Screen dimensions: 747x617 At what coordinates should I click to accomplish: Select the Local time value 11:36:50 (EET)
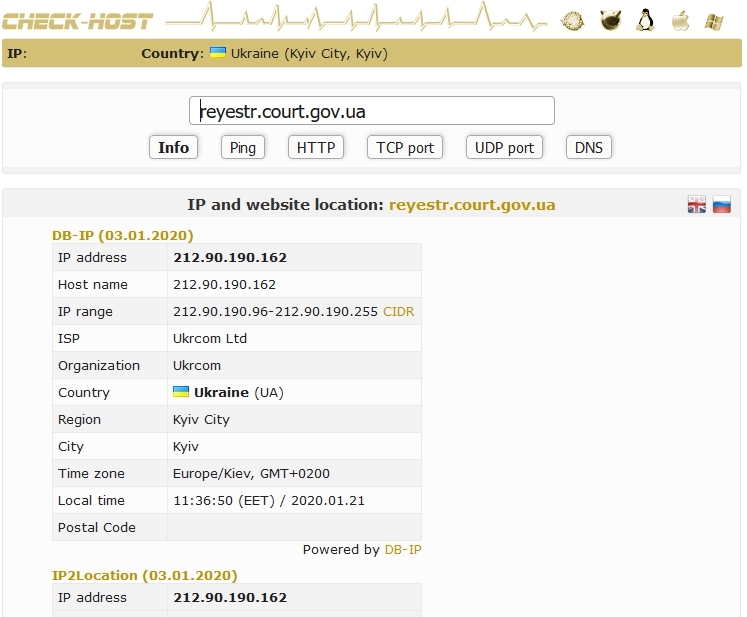click(269, 501)
